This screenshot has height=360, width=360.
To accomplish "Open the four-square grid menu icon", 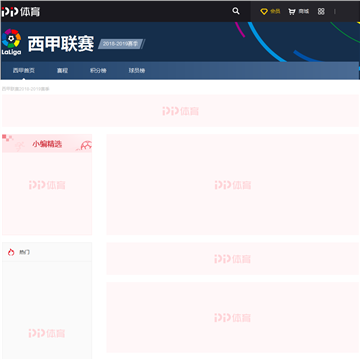I will pyautogui.click(x=321, y=12).
